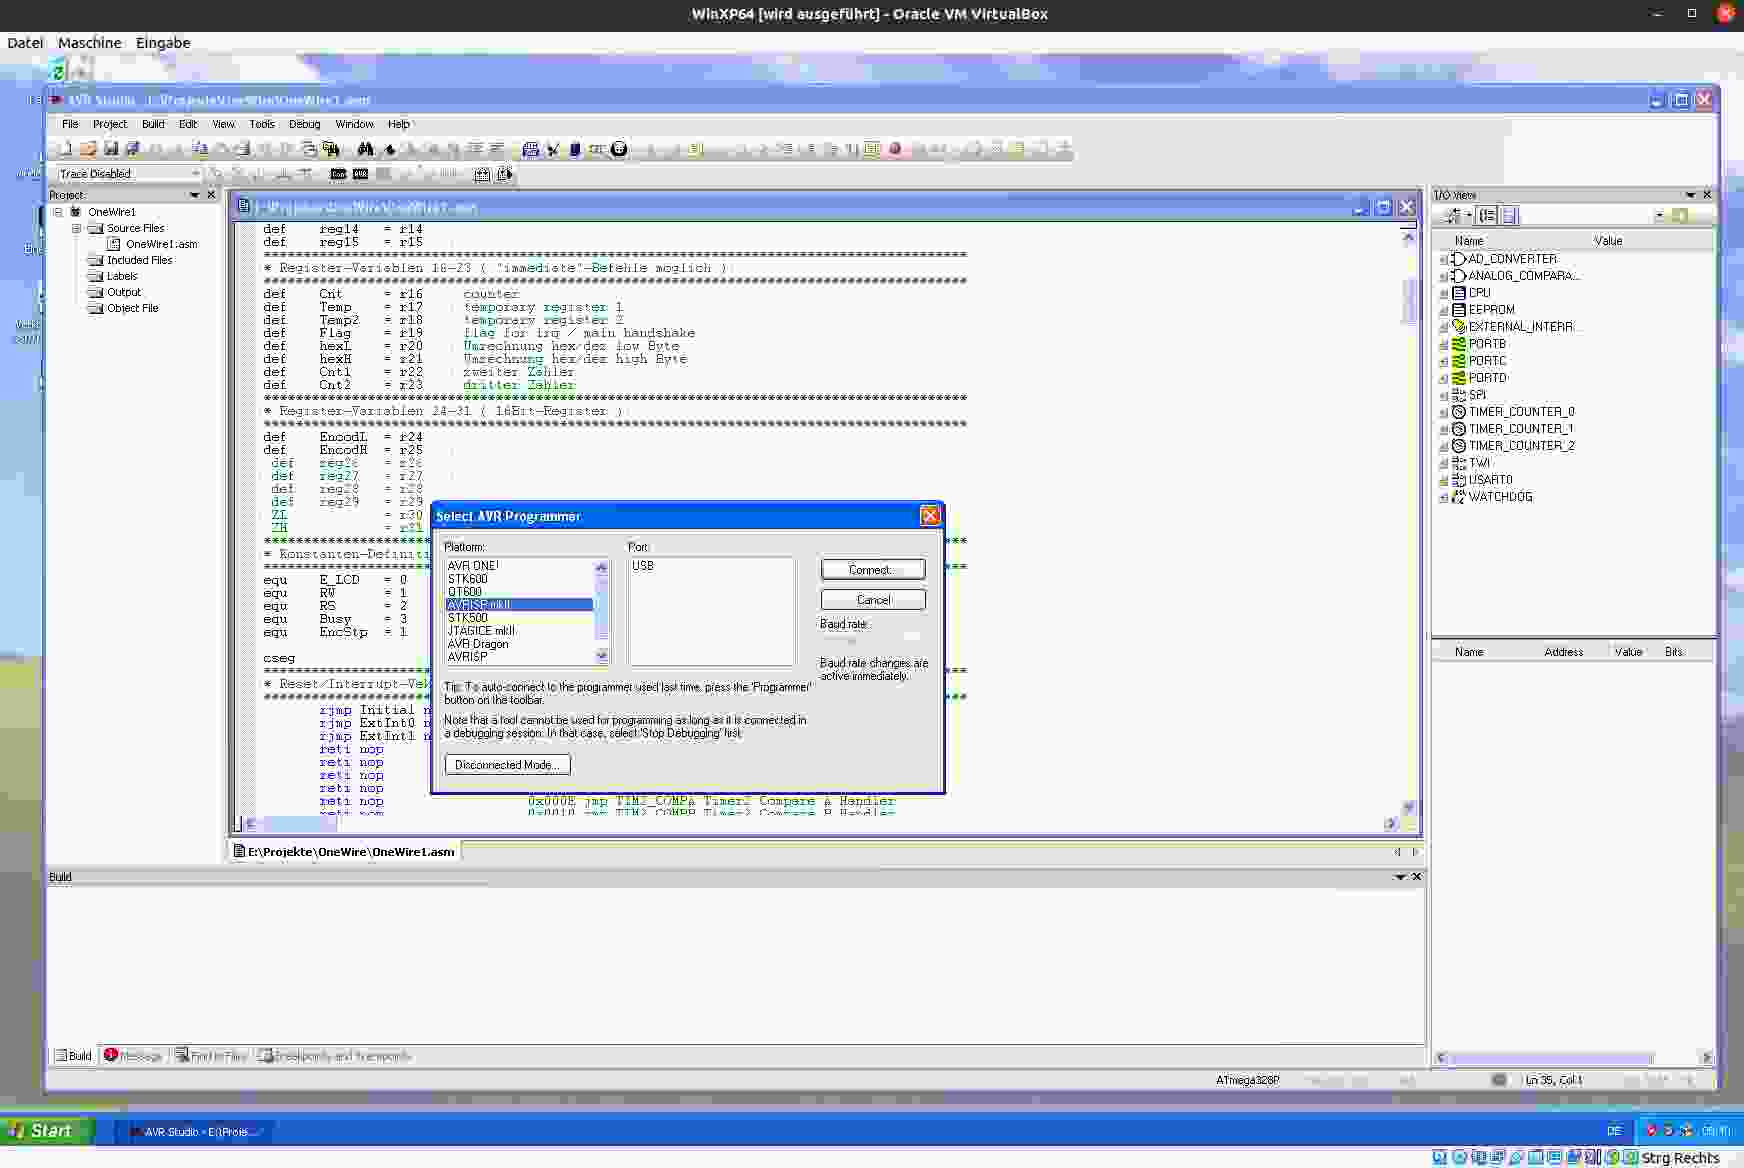Open the VirtualBox Eingabe menu

163,43
